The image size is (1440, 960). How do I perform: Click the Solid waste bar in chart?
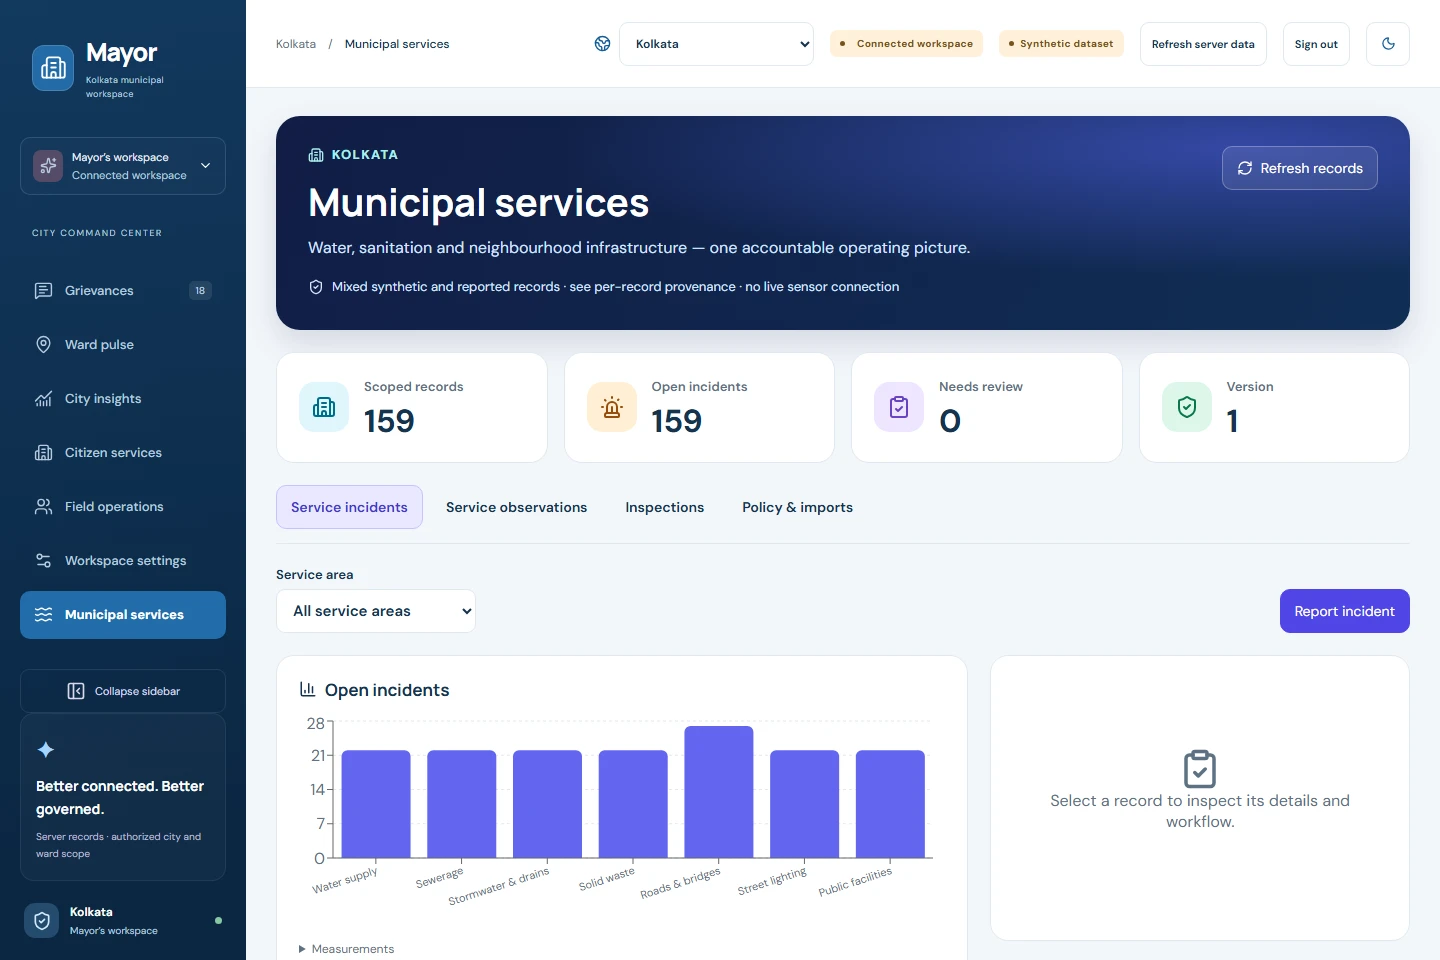pos(633,804)
